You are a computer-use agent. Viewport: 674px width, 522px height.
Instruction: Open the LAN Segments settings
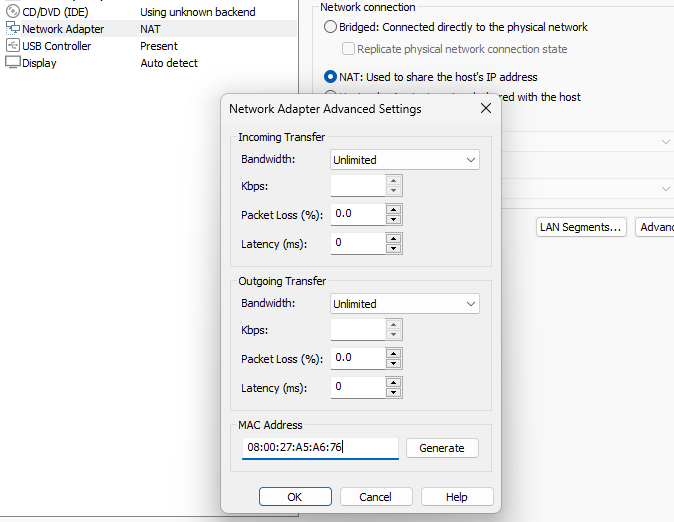coord(581,227)
